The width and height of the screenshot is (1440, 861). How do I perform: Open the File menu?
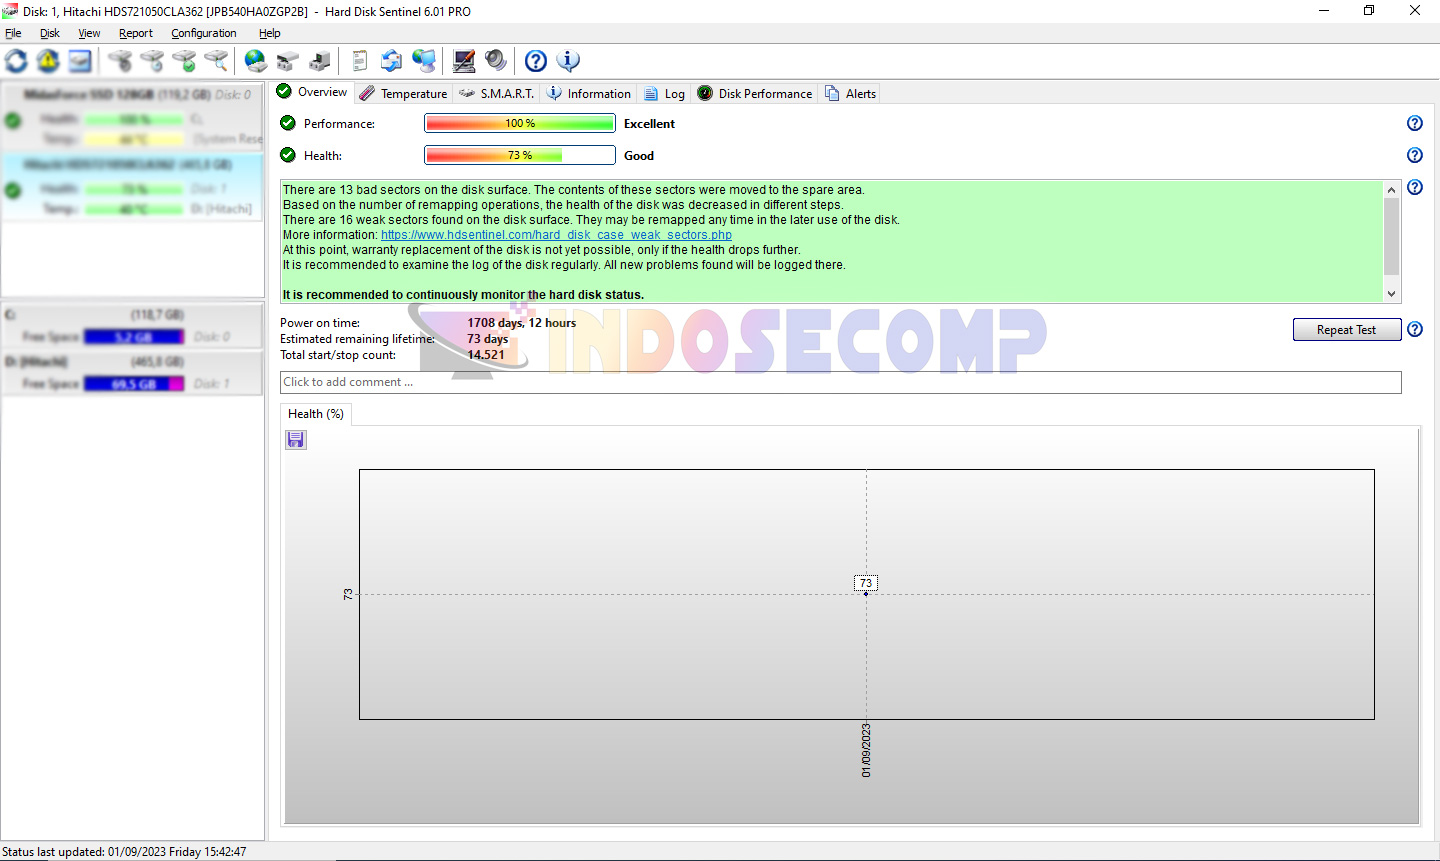(13, 33)
